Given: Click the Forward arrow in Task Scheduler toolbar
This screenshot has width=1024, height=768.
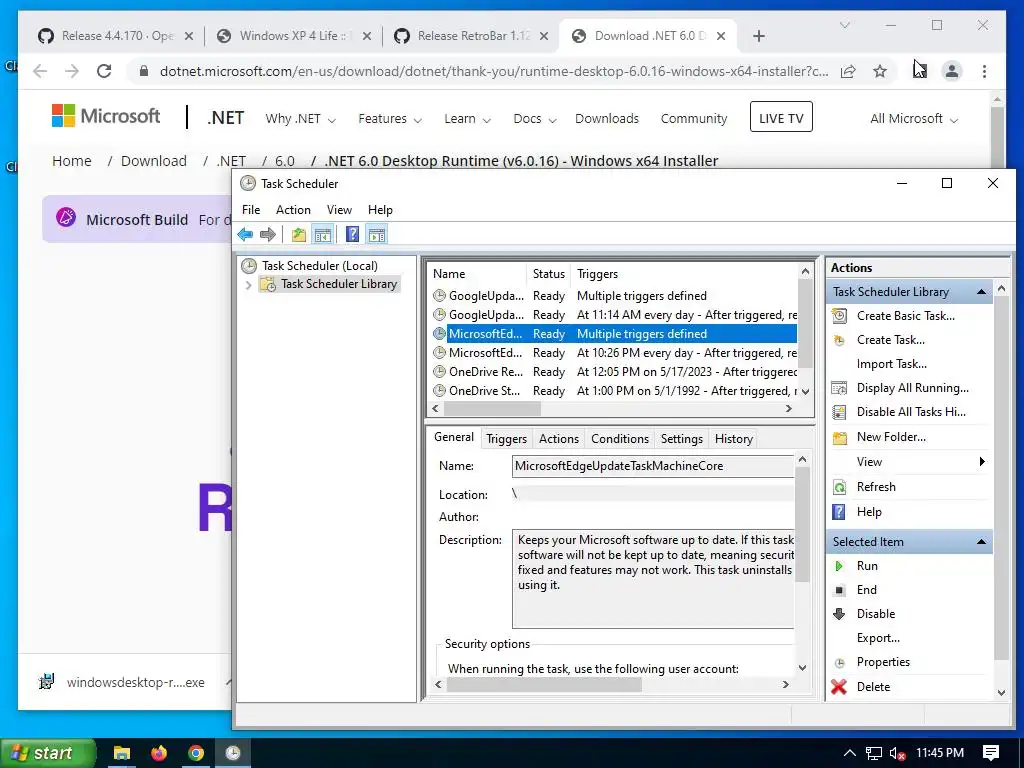Looking at the screenshot, I should (268, 234).
